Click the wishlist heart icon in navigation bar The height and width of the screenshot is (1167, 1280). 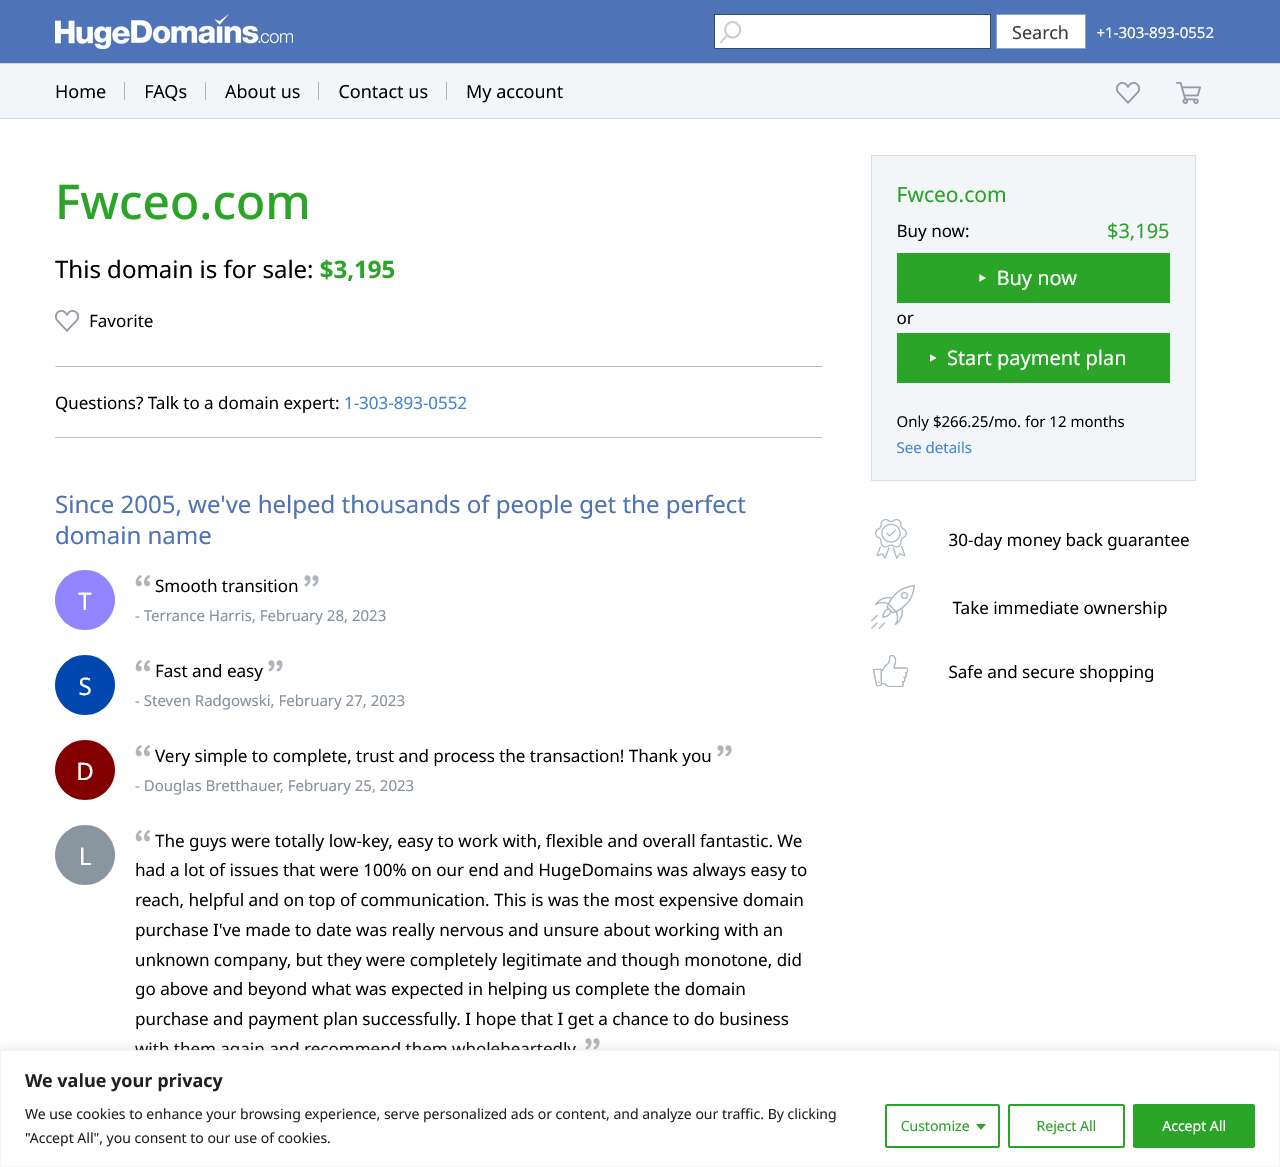[x=1128, y=92]
